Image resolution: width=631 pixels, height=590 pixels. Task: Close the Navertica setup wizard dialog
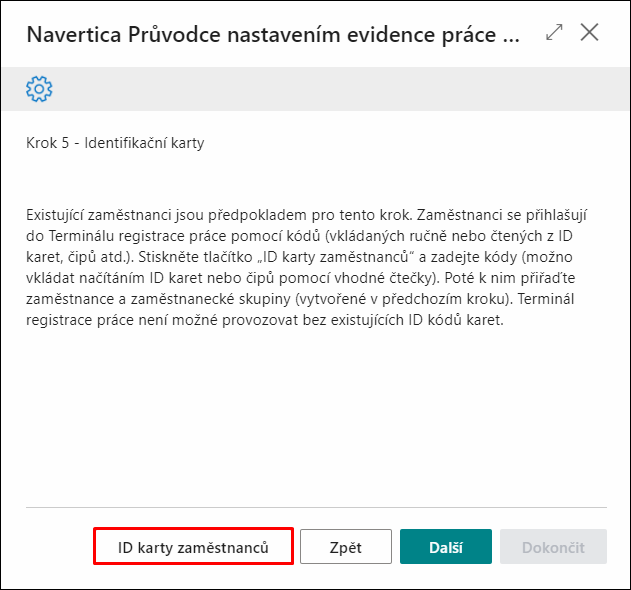click(x=589, y=32)
